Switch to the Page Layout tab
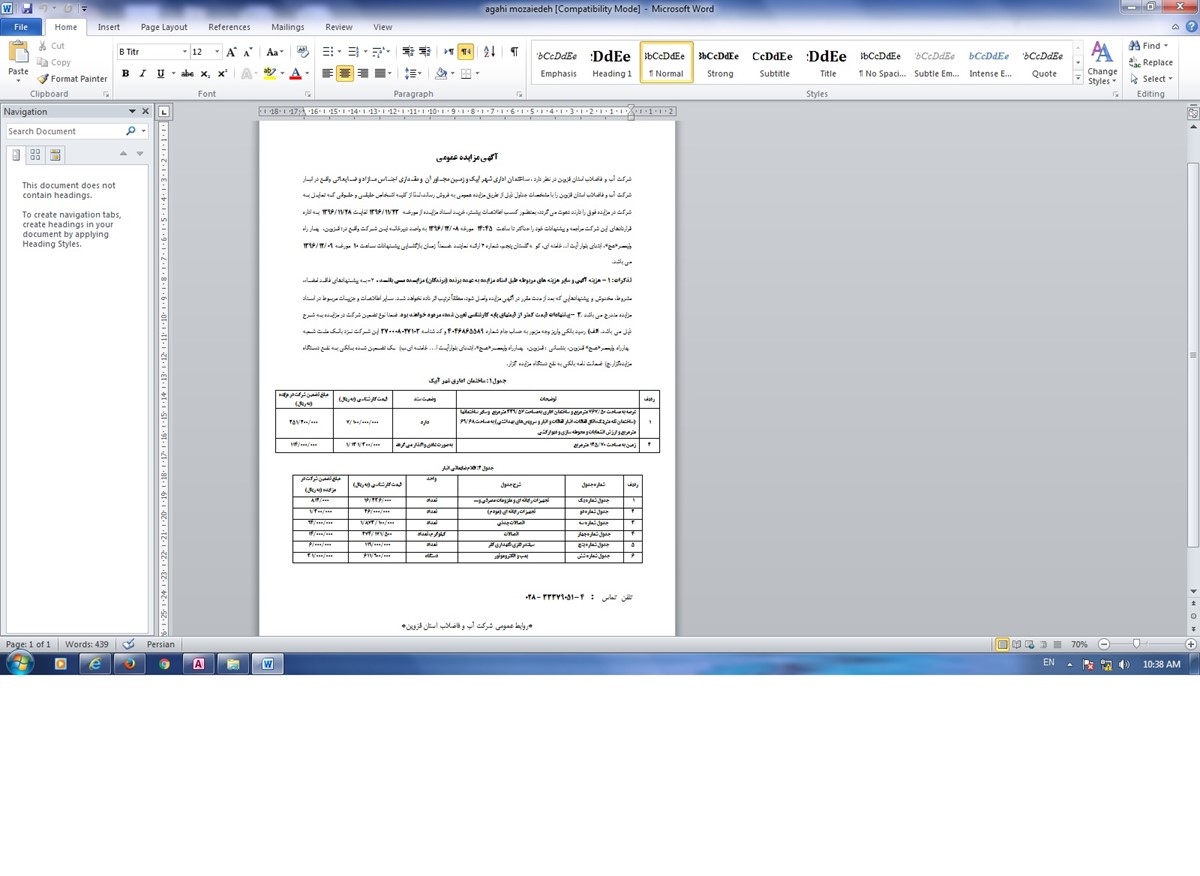This screenshot has width=1200, height=876. 164,27
